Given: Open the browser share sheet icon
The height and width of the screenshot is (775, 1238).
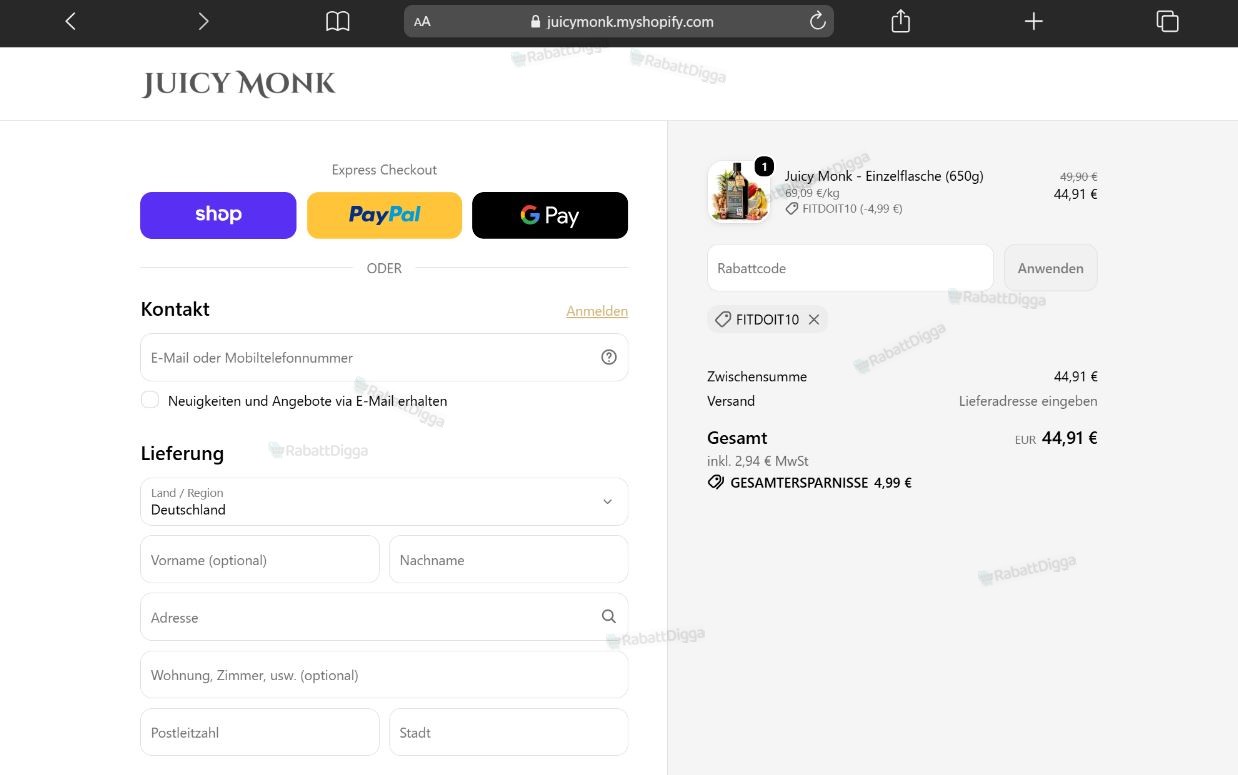Looking at the screenshot, I should (x=900, y=21).
